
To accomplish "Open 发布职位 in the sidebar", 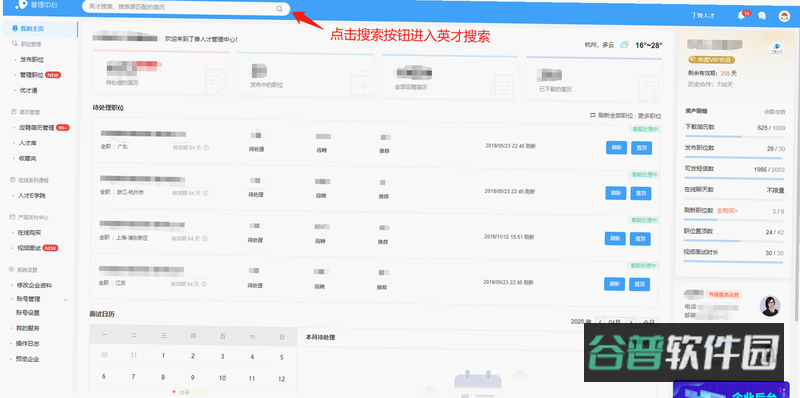I will (x=32, y=60).
